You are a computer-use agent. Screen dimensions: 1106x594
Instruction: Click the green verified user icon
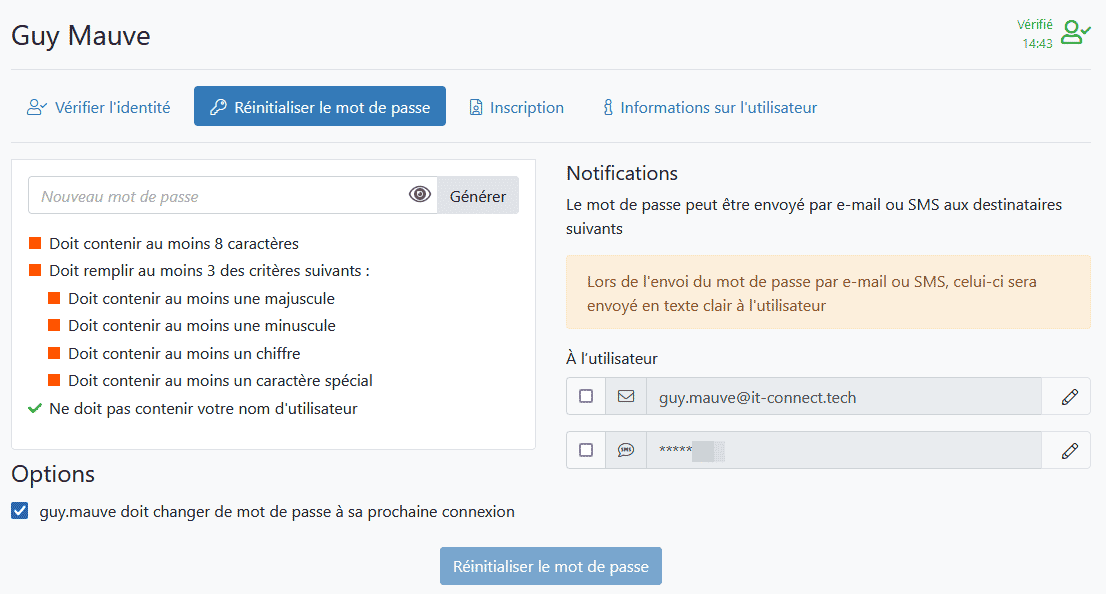(x=1074, y=31)
